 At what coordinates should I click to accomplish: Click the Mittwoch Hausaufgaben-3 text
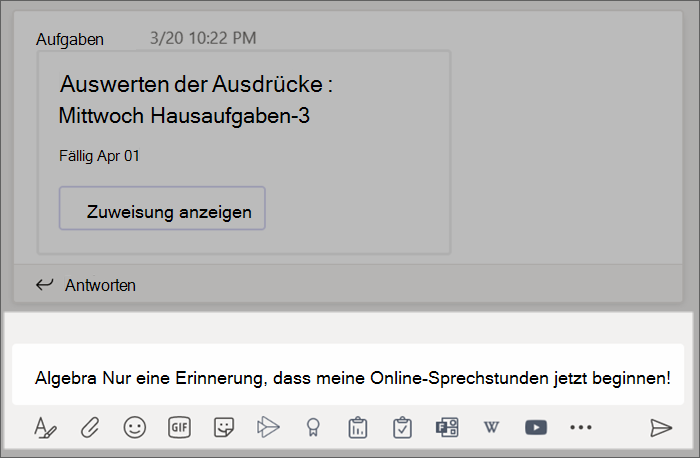[x=184, y=116]
